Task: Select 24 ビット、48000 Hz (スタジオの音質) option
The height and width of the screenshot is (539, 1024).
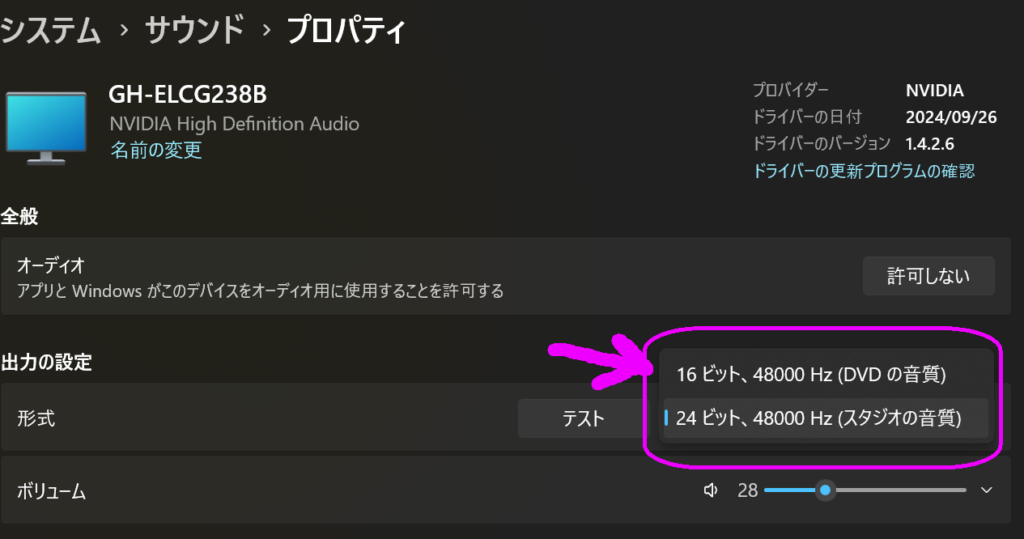Action: point(825,417)
